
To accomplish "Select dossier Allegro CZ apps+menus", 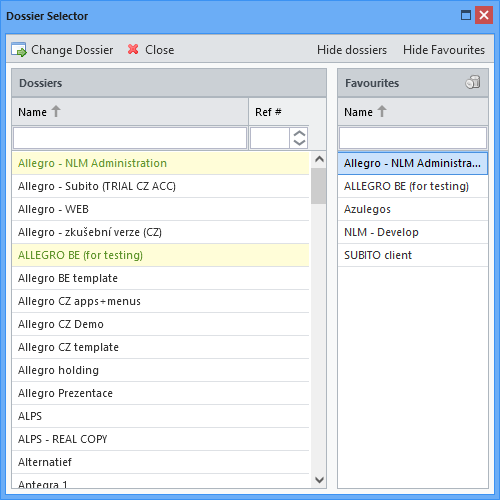I will point(161,301).
